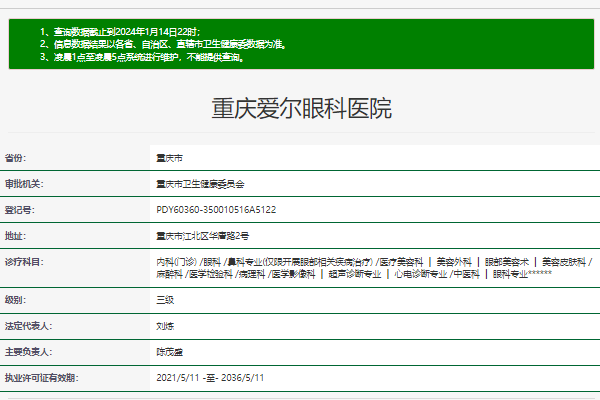
Task: Click the 执业许可证有效期 field label
Action: click(x=41, y=378)
